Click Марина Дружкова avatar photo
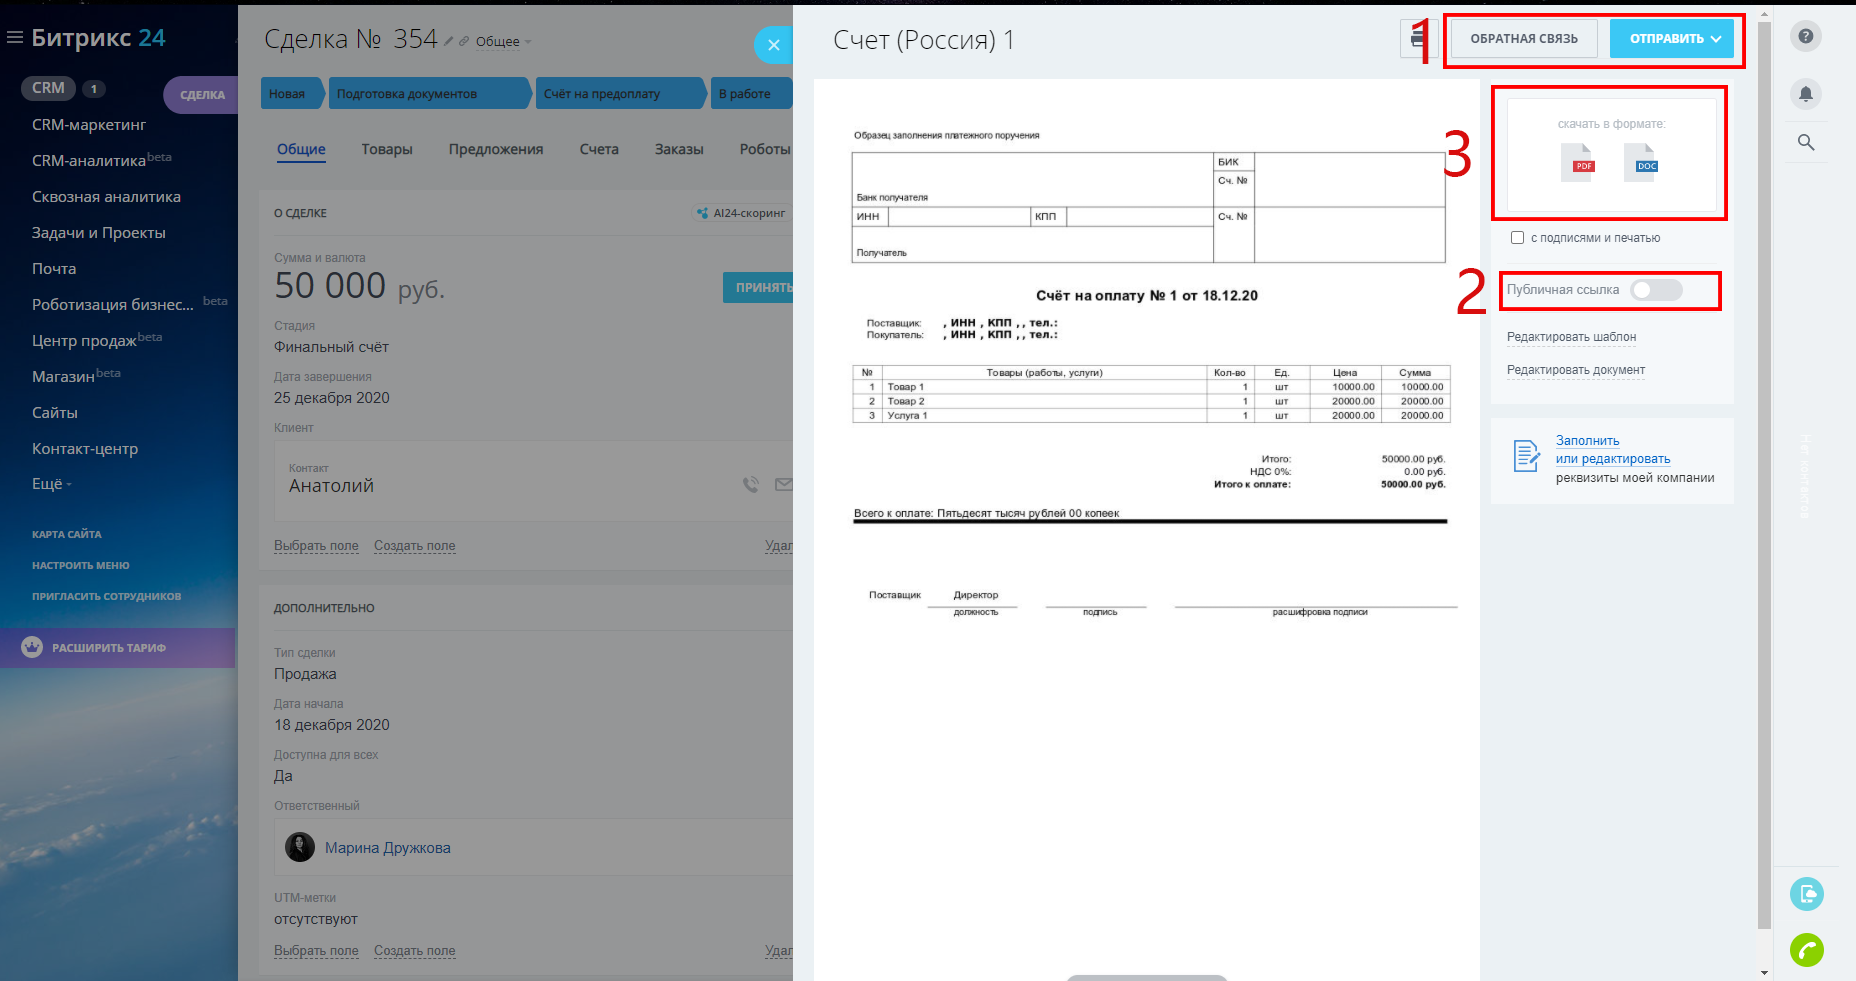Image resolution: width=1856 pixels, height=981 pixels. 300,847
